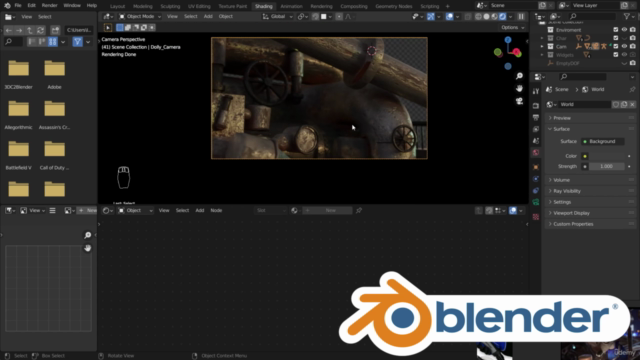The width and height of the screenshot is (640, 360).
Task: Choose wireframe viewport shading mode
Action: (x=478, y=17)
